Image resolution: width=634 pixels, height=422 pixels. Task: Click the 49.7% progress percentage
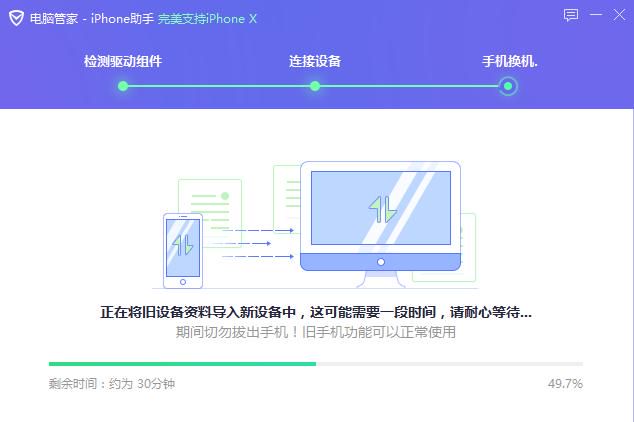565,383
